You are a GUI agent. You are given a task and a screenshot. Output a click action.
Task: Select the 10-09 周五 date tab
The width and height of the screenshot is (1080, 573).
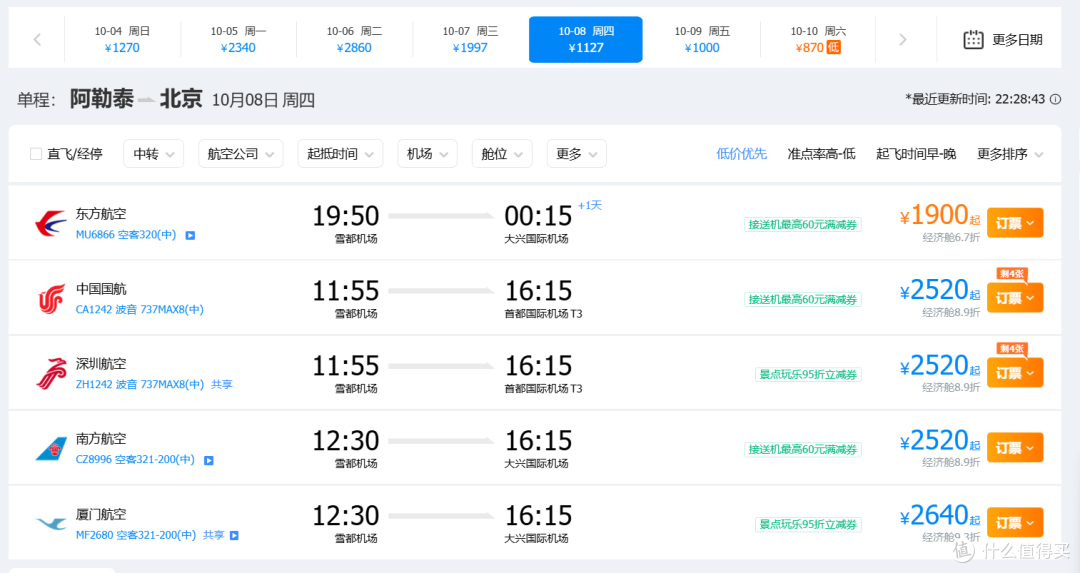click(702, 40)
